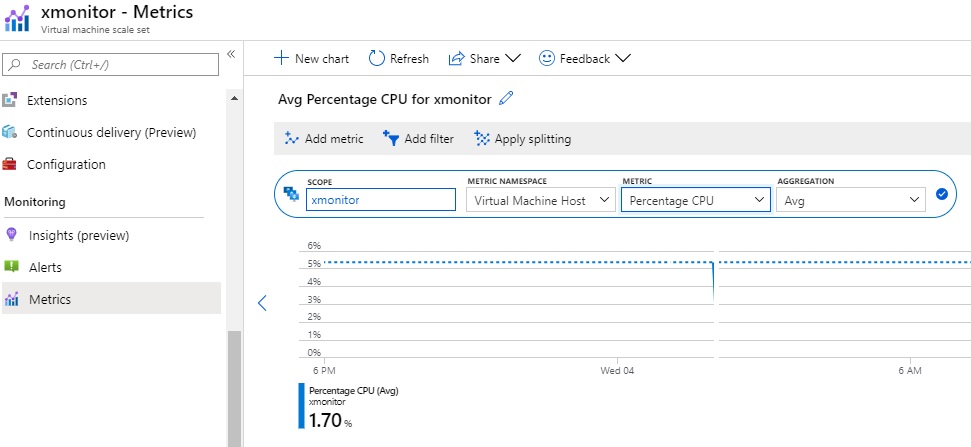Pan chart left with the arrow
Viewport: 971px width, 447px height.
(262, 302)
